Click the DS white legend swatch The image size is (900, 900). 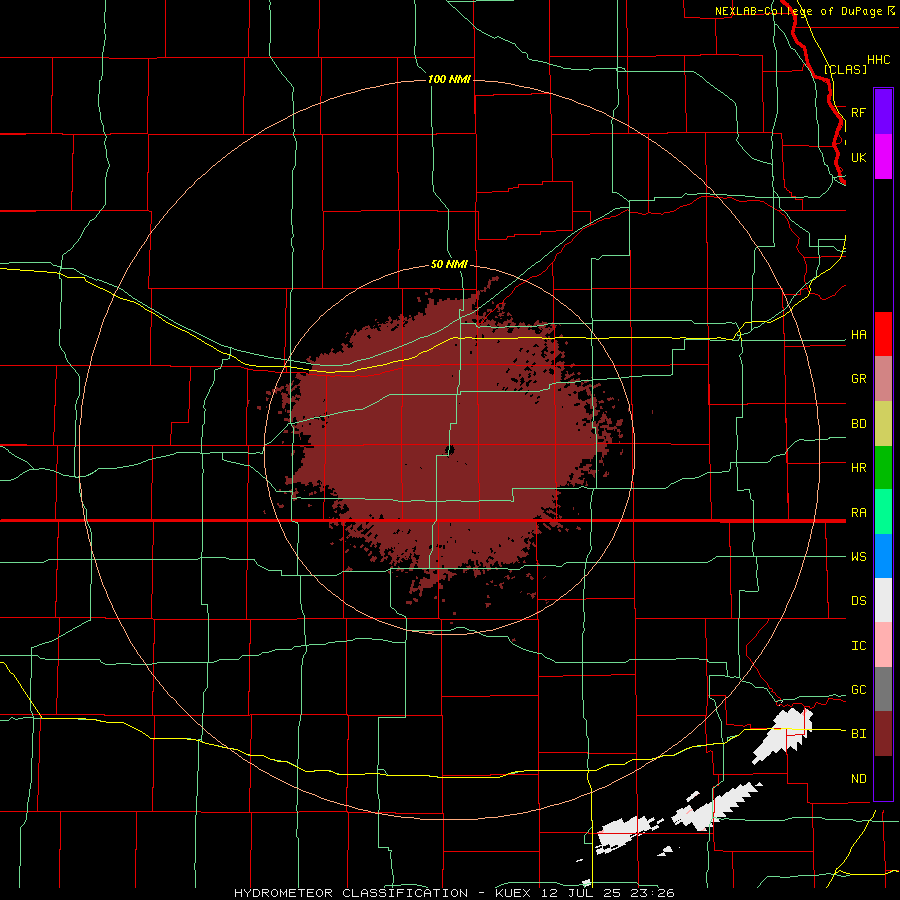coord(883,600)
